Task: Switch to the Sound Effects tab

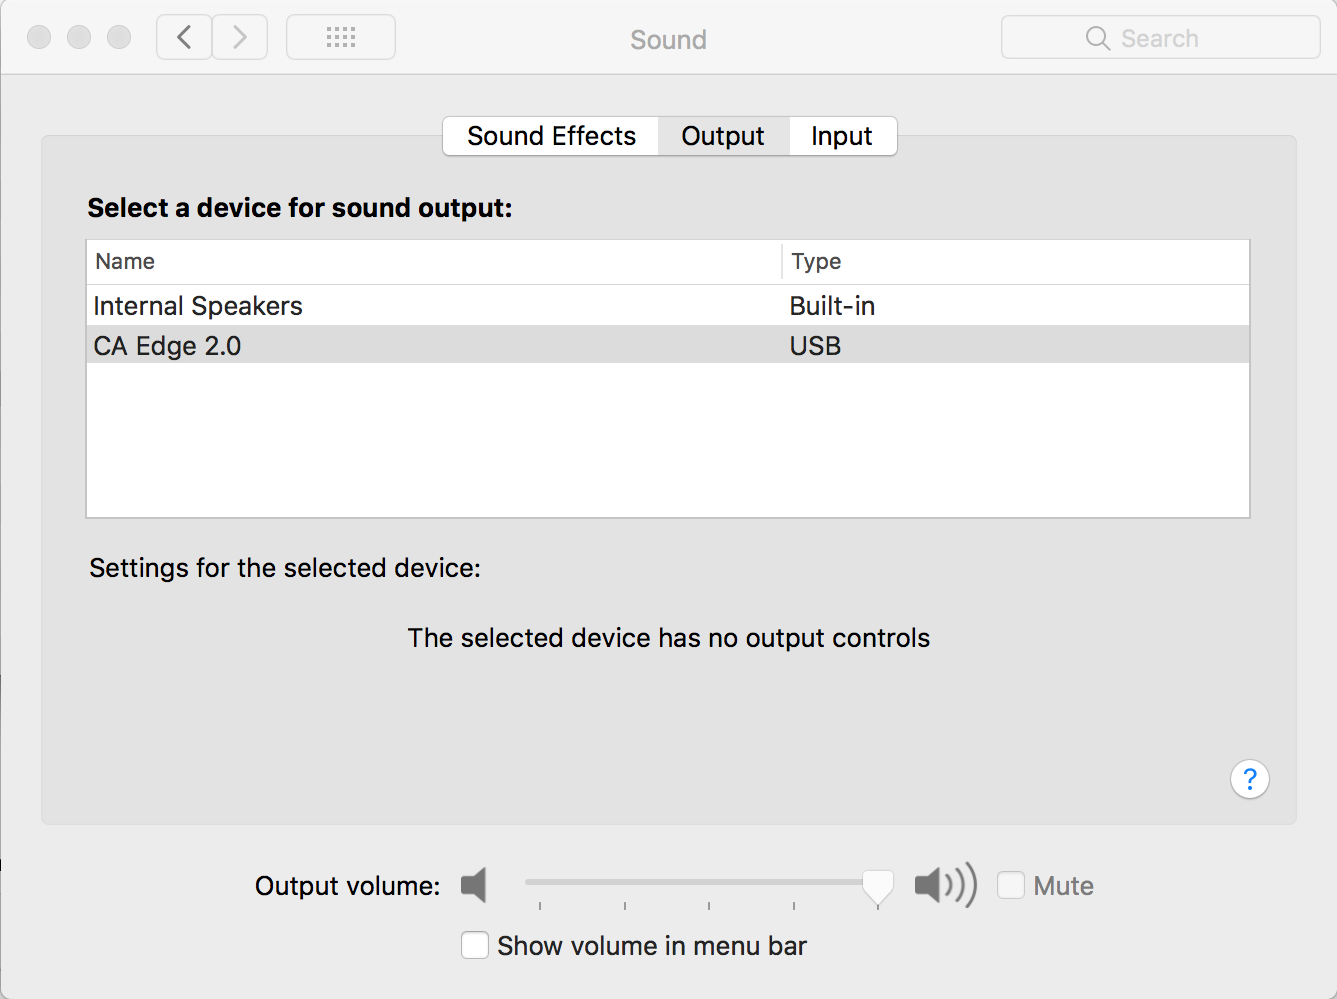Action: coord(551,136)
